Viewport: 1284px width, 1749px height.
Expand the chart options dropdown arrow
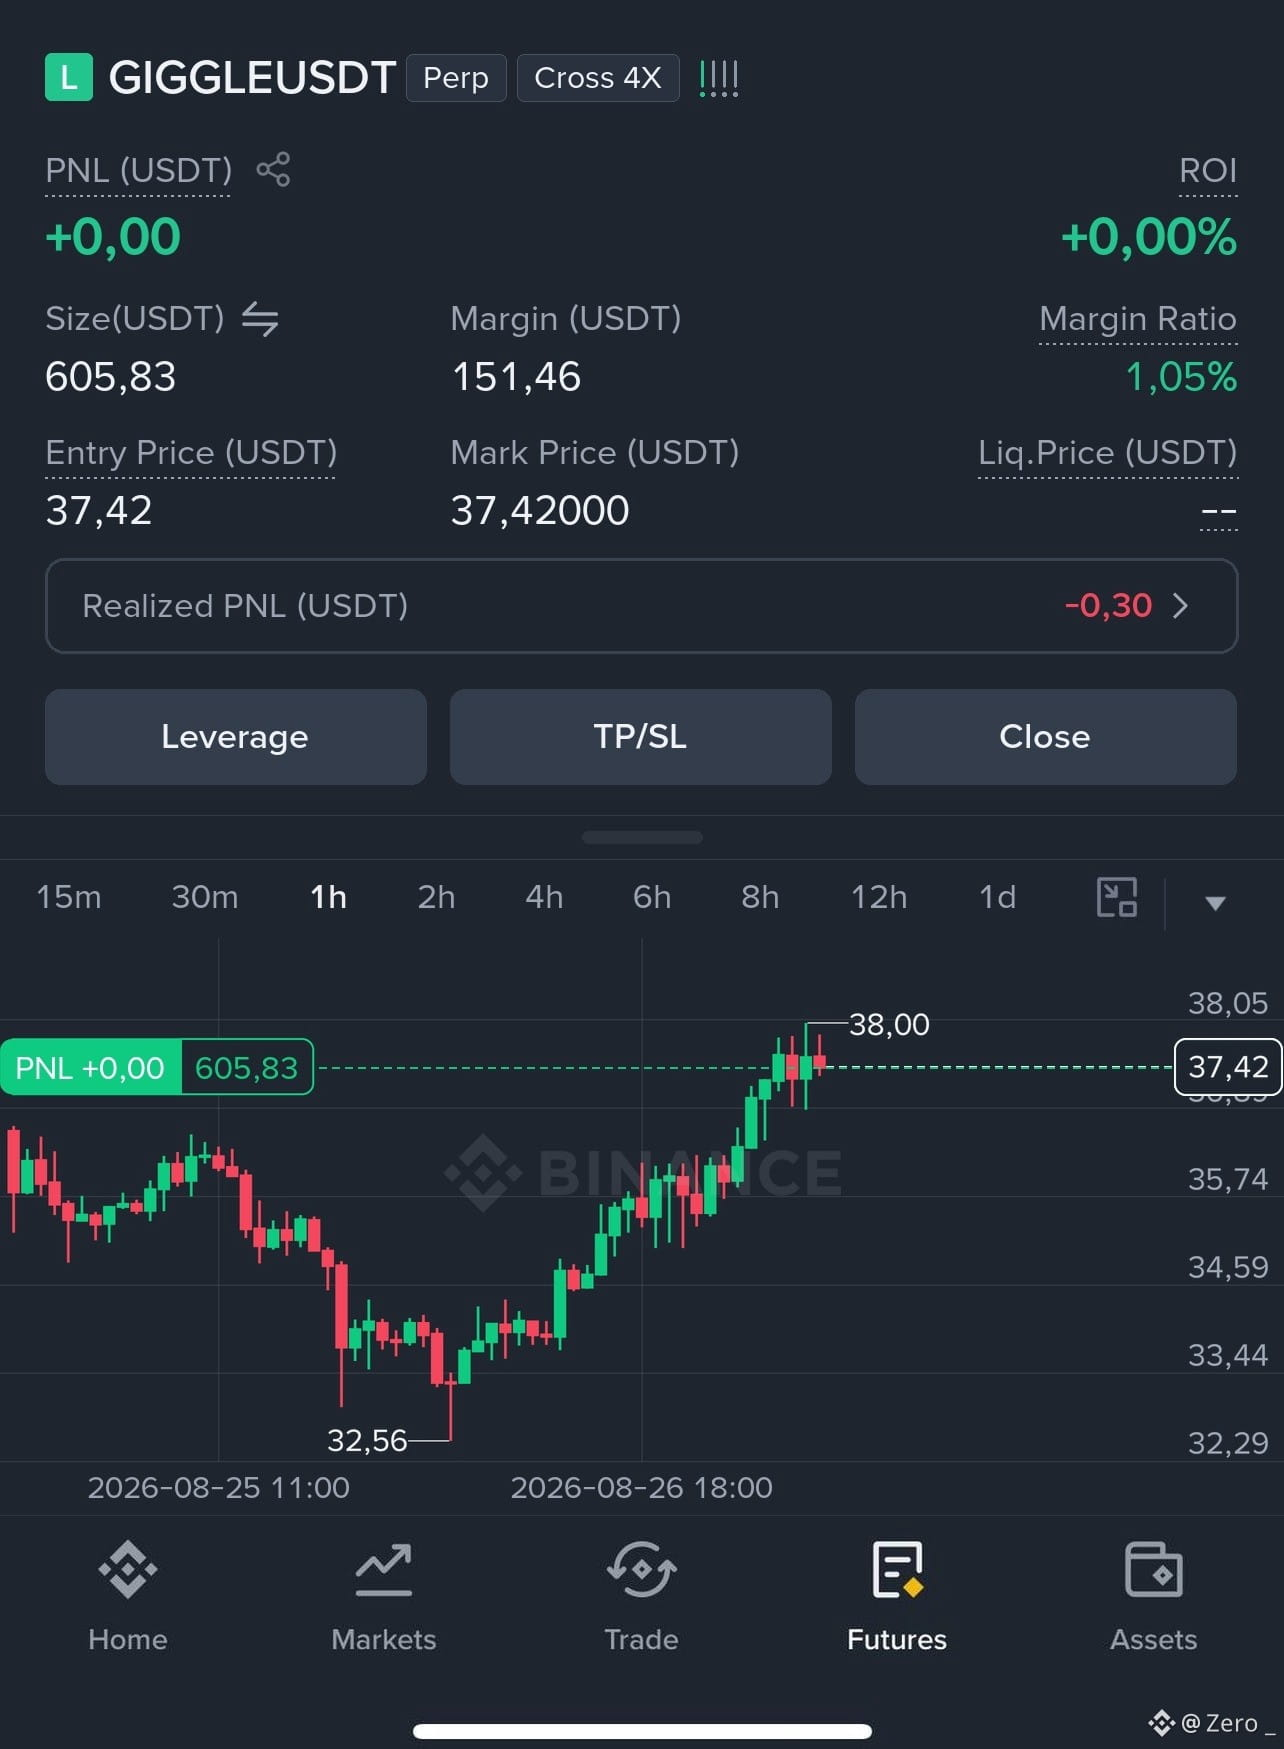pyautogui.click(x=1215, y=903)
